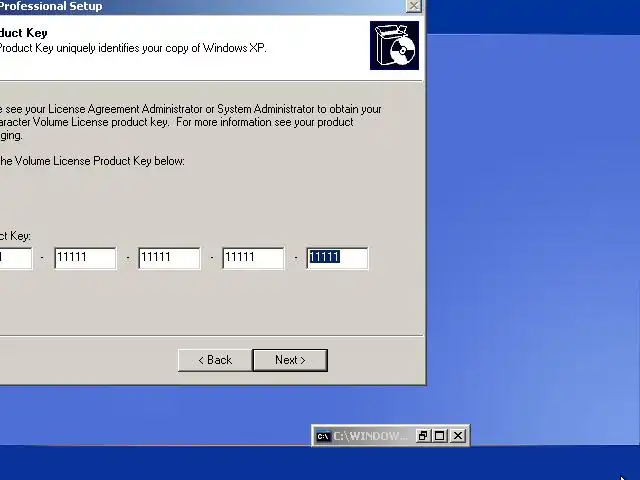This screenshot has height=480, width=640.
Task: Select the third product key segment box
Action: [x=169, y=258]
